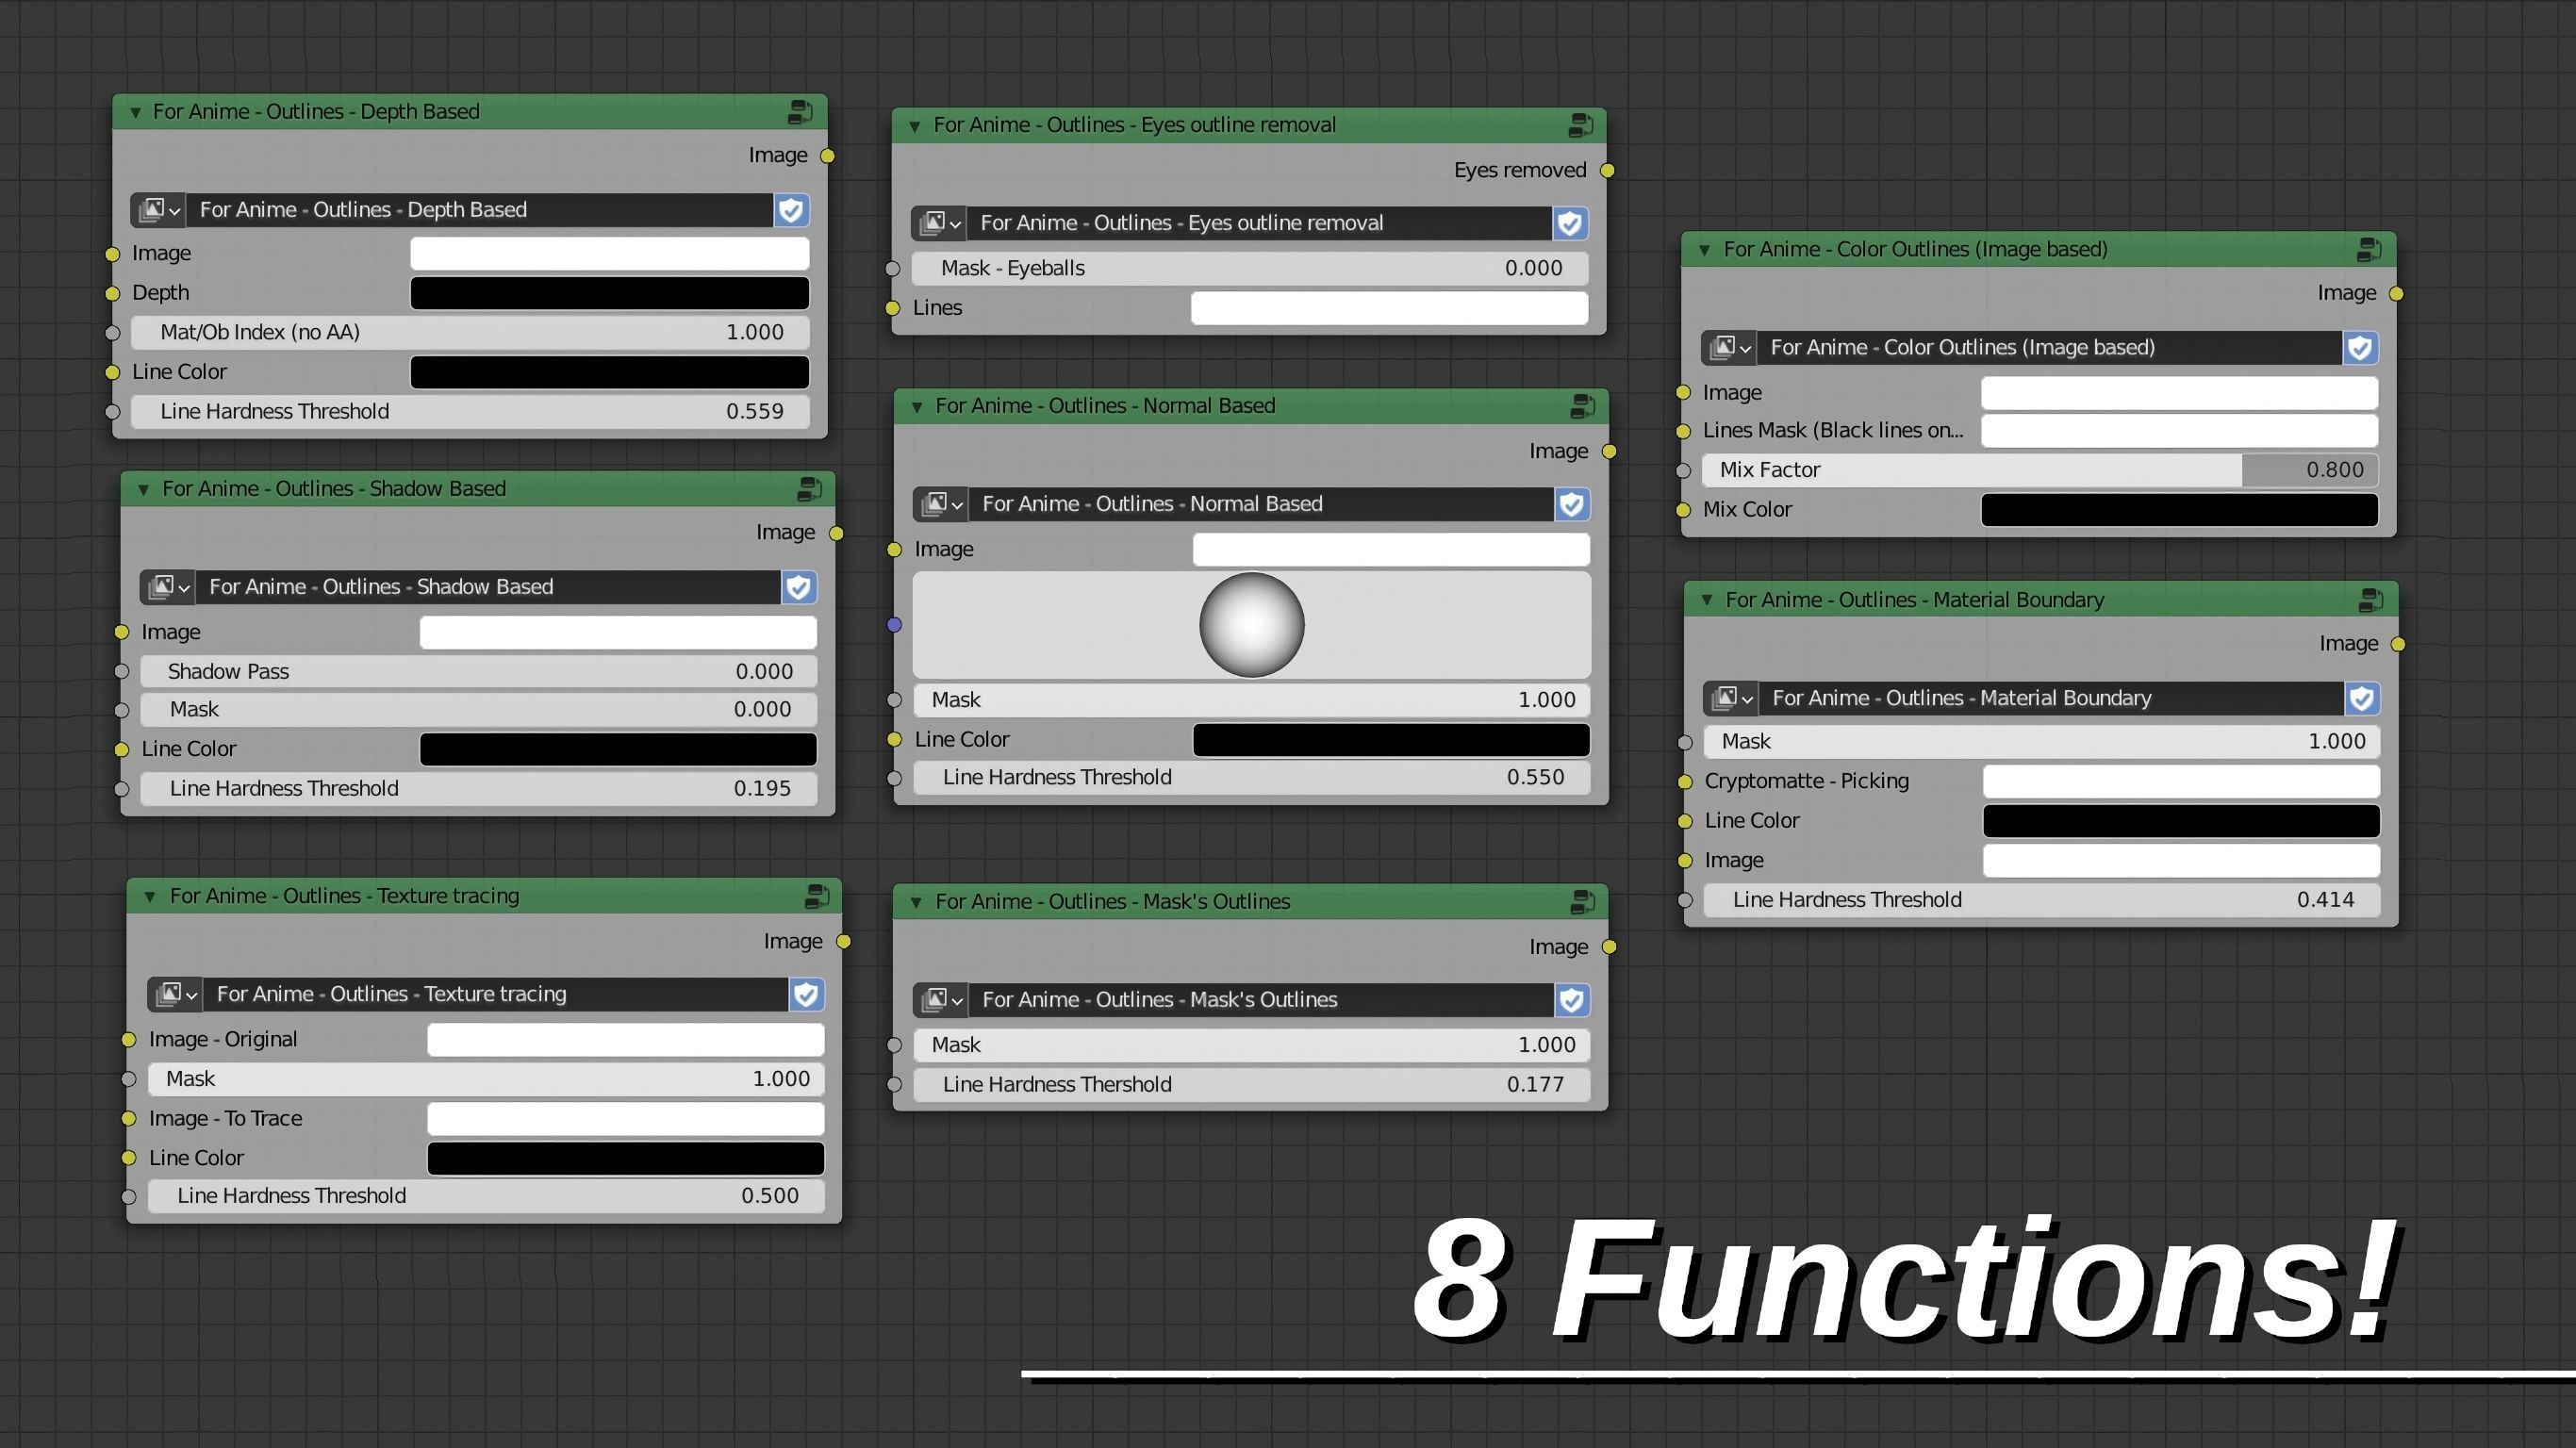Click the Eyes removed output socket
The image size is (2576, 1448).
point(1608,171)
